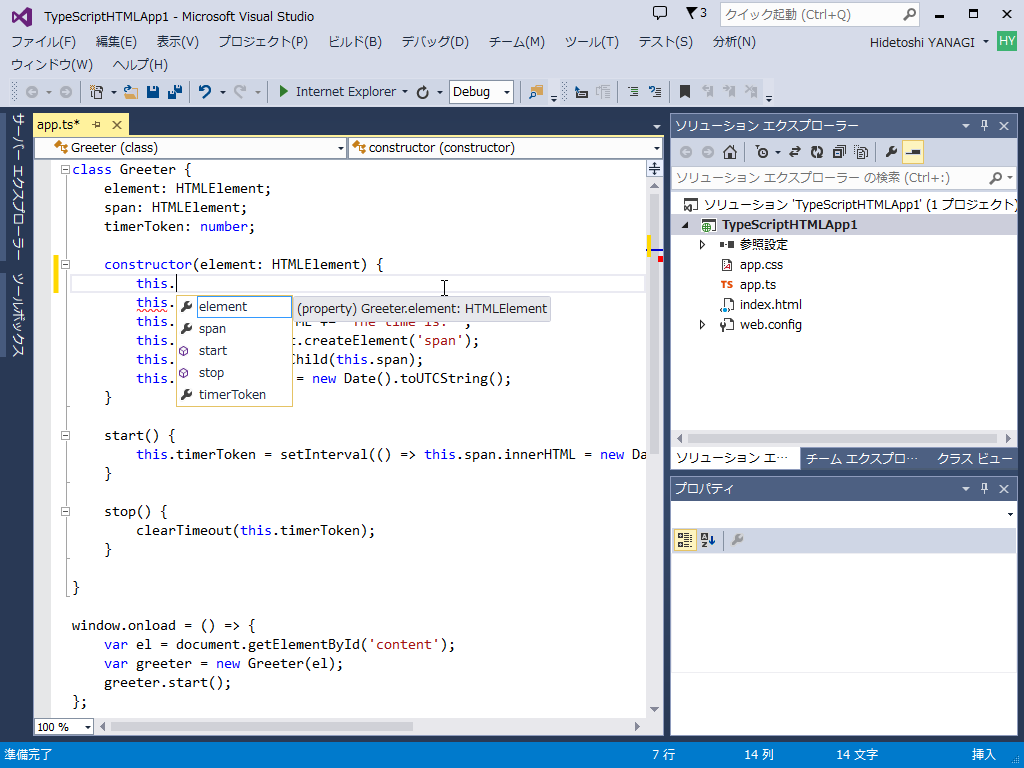Click the Refresh icon in Solution Explorer
This screenshot has height=768, width=1024.
[817, 152]
